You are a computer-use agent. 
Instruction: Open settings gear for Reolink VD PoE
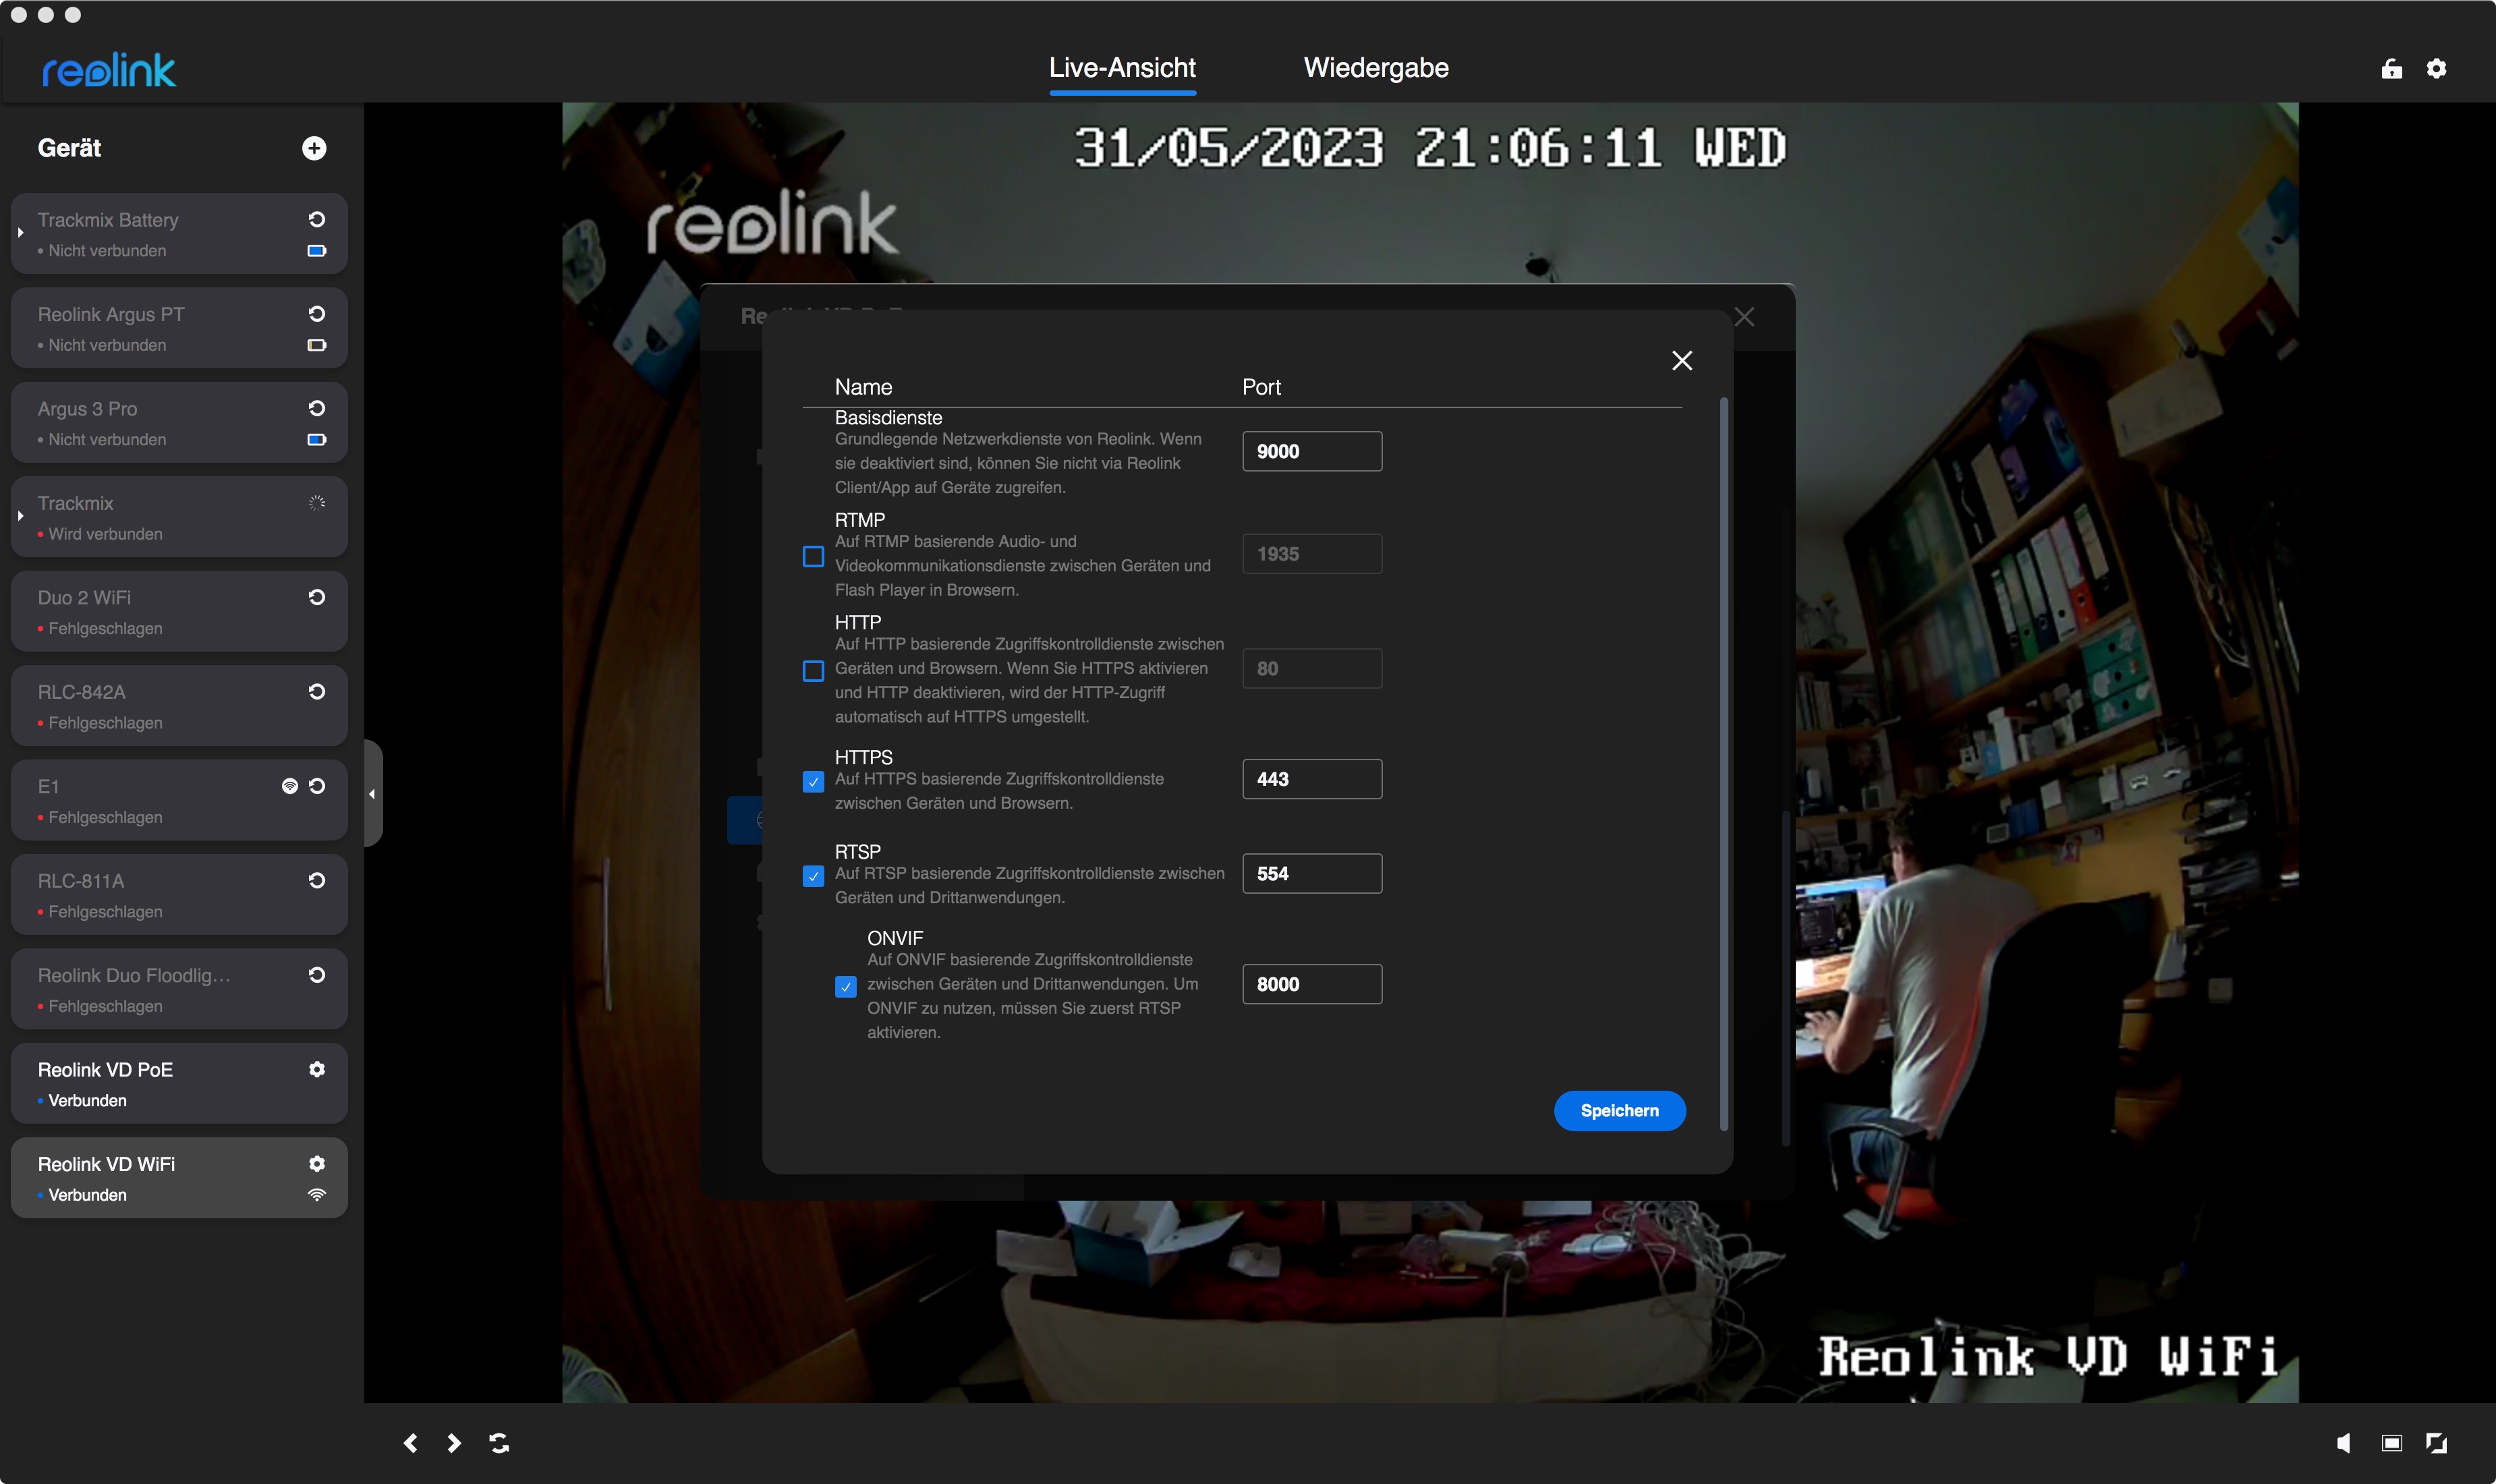pos(317,1069)
